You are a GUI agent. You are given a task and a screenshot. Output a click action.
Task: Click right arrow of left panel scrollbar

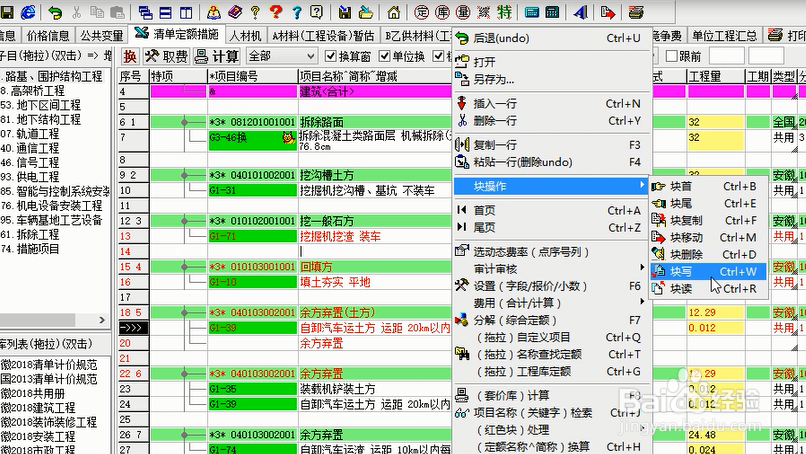102,320
